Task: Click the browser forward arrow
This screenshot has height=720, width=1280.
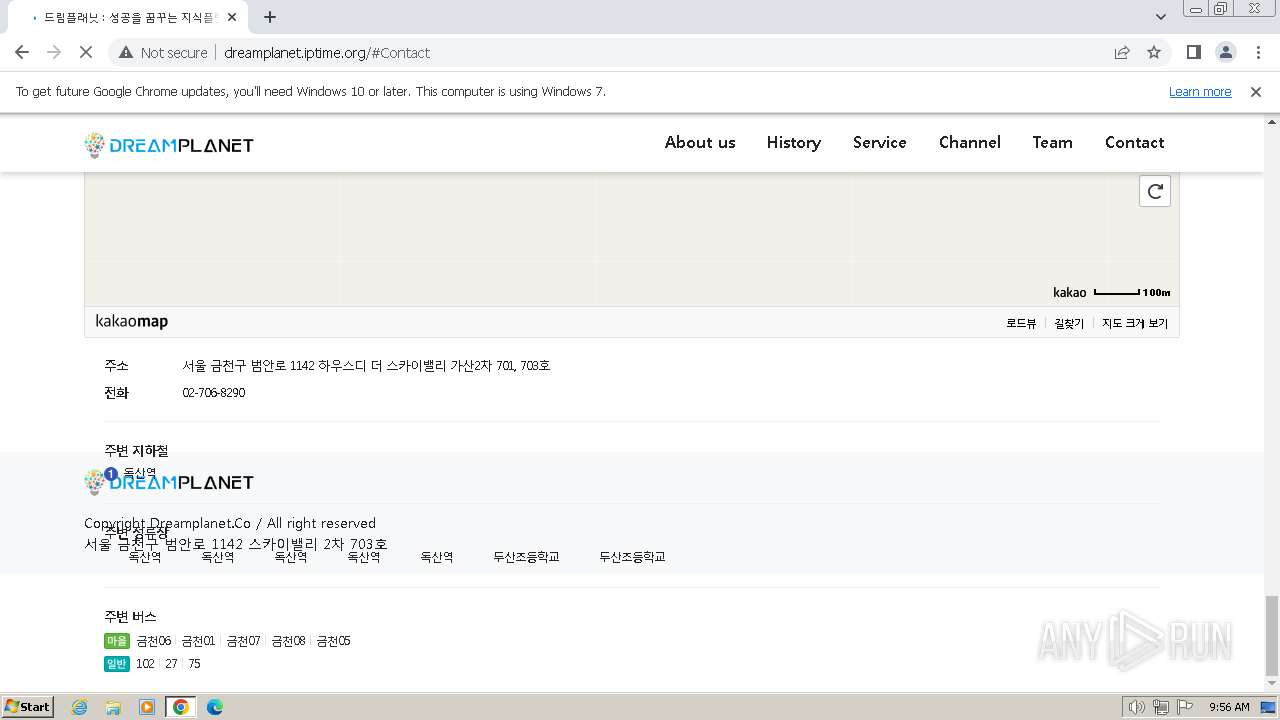Action: click(x=54, y=52)
